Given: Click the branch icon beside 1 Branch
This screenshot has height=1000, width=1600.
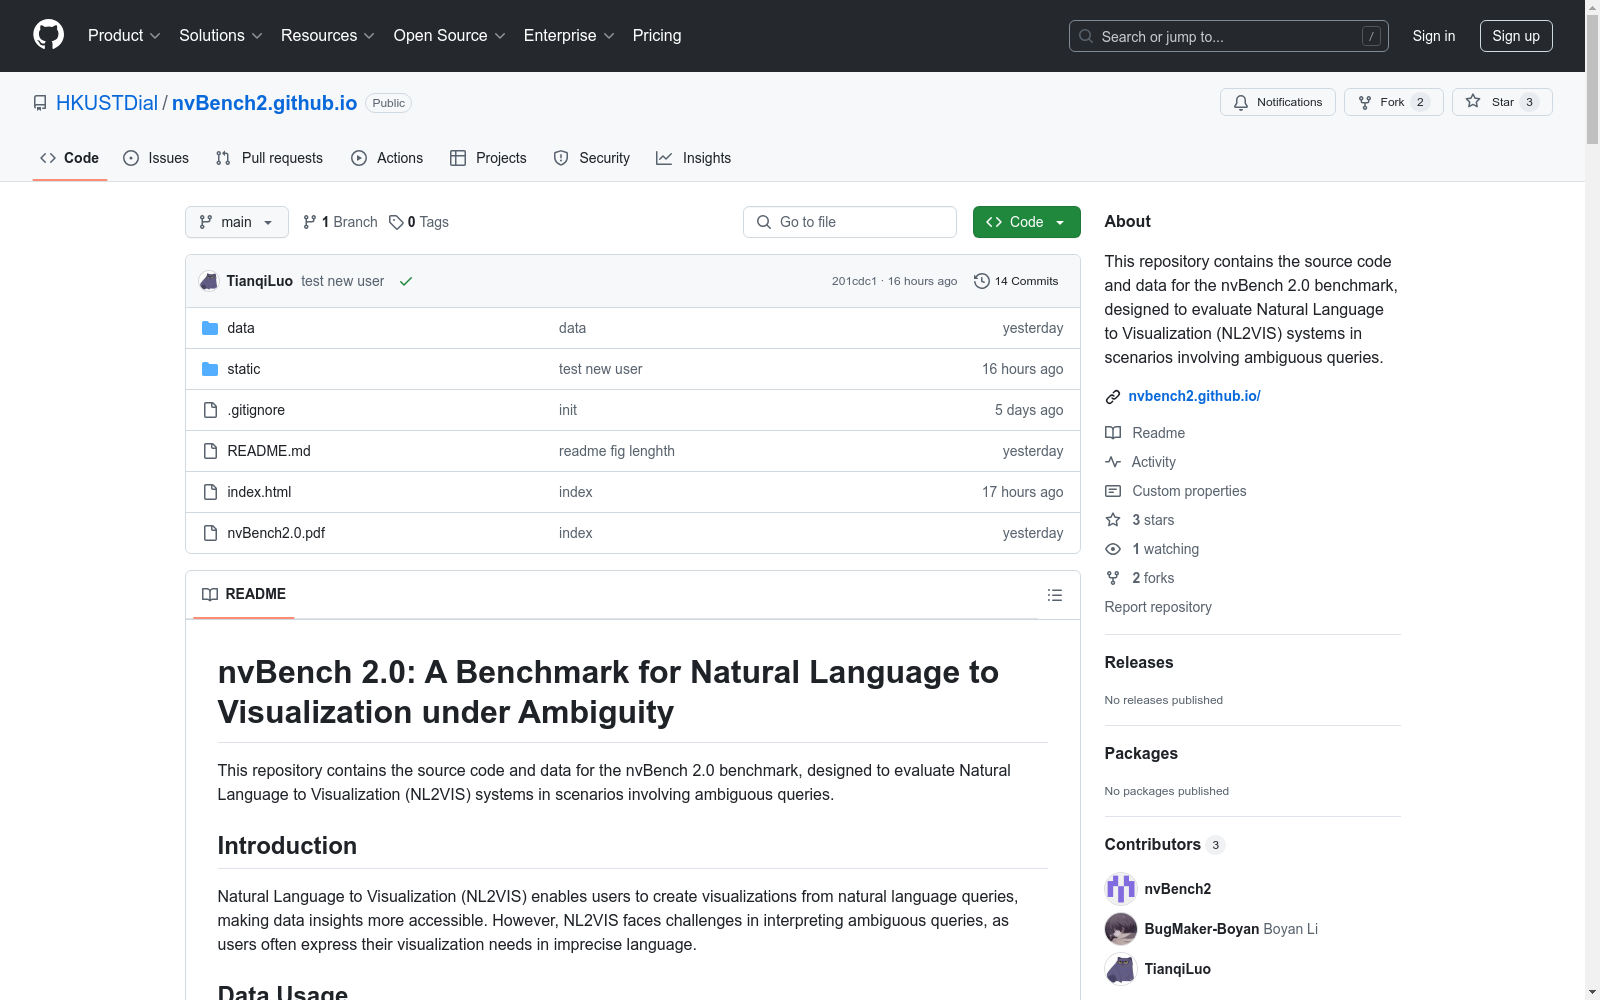Looking at the screenshot, I should tap(310, 222).
